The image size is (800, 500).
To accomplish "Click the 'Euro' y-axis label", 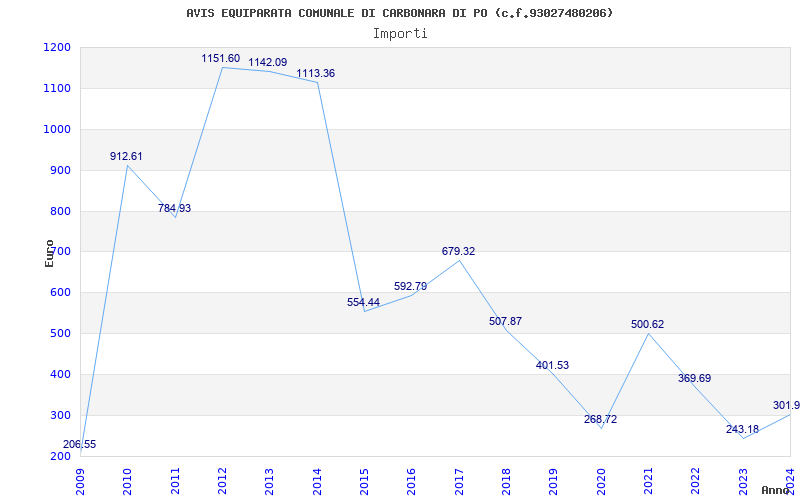I will pyautogui.click(x=49, y=253).
